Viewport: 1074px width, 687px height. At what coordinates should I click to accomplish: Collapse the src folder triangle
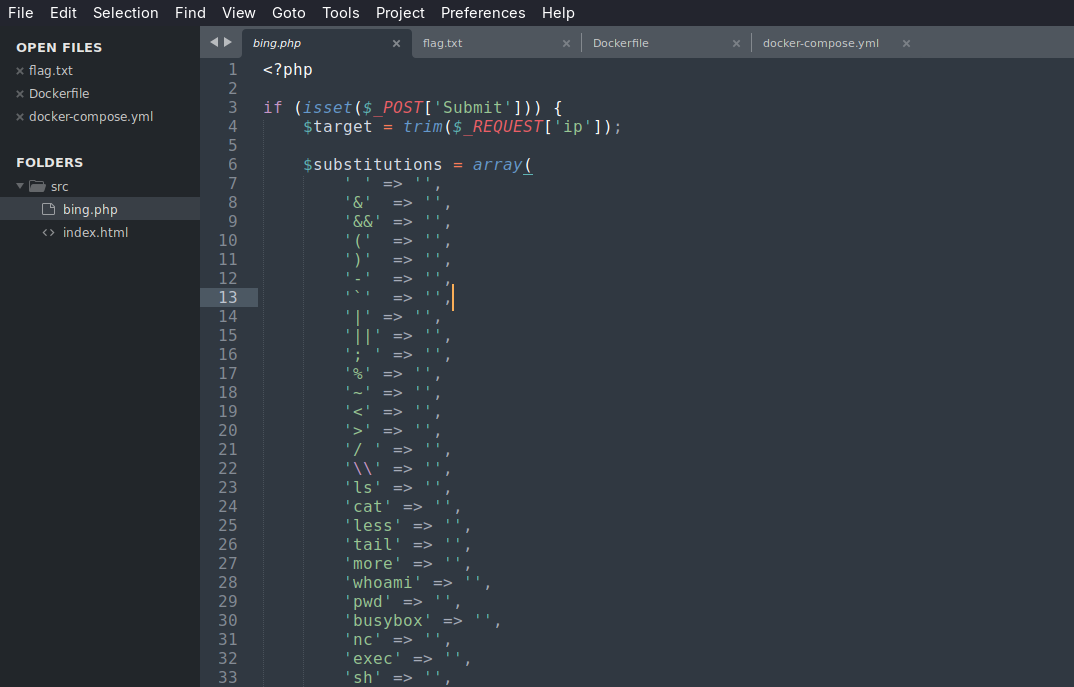pyautogui.click(x=20, y=186)
